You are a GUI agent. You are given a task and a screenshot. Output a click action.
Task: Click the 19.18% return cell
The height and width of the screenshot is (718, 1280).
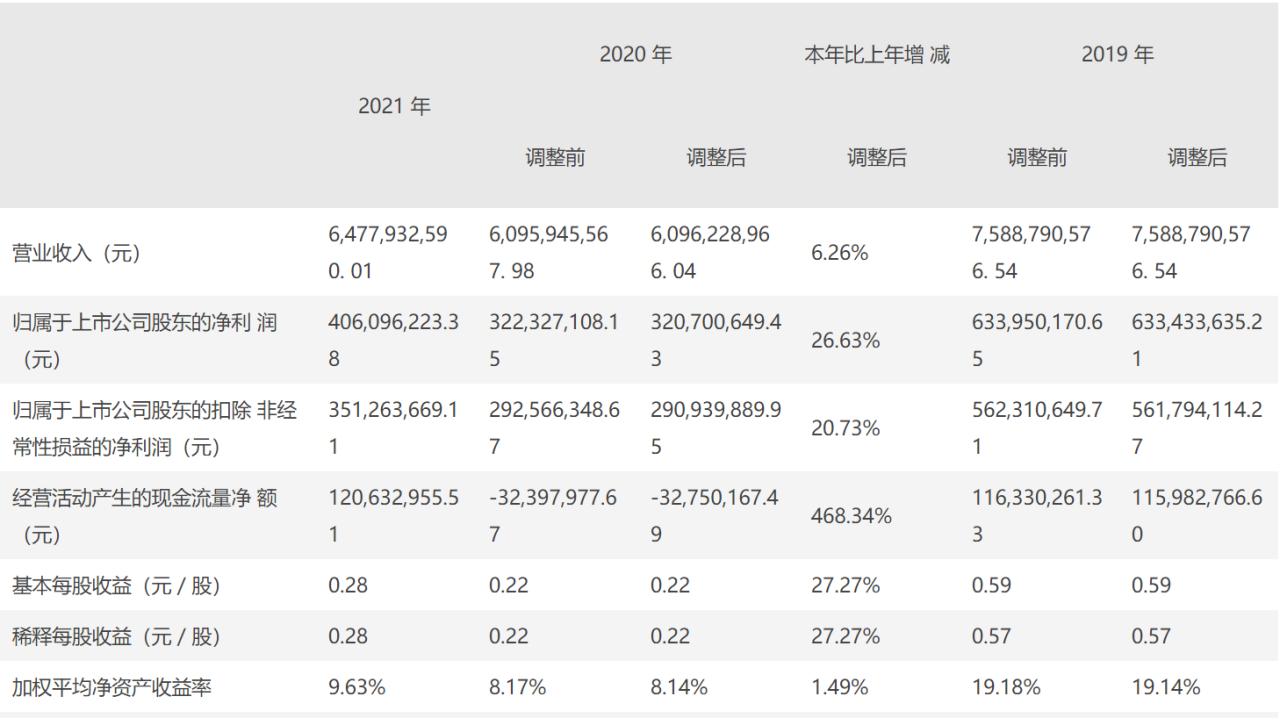(x=1006, y=687)
